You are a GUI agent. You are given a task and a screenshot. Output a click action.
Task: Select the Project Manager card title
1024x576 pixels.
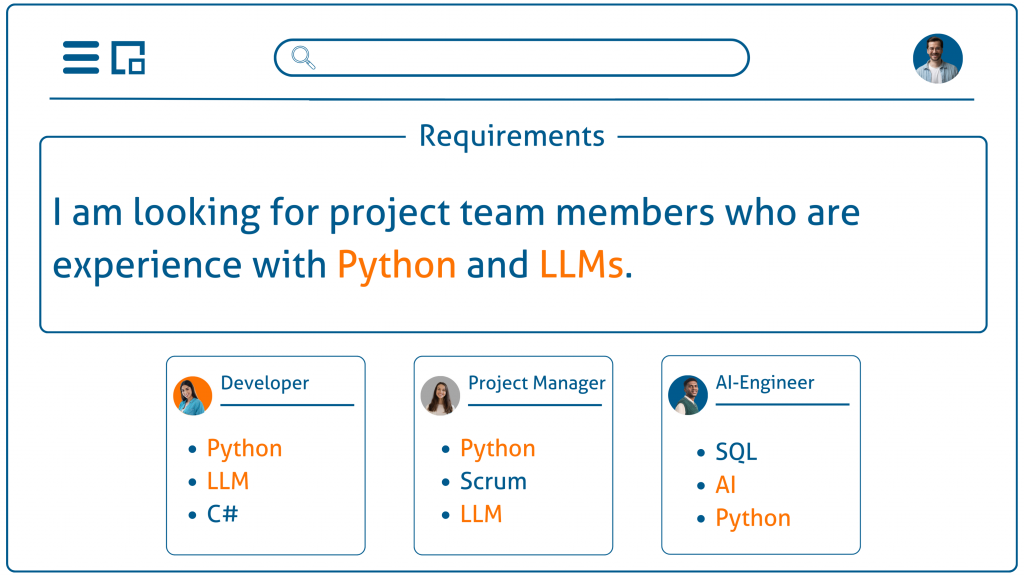[x=536, y=383]
